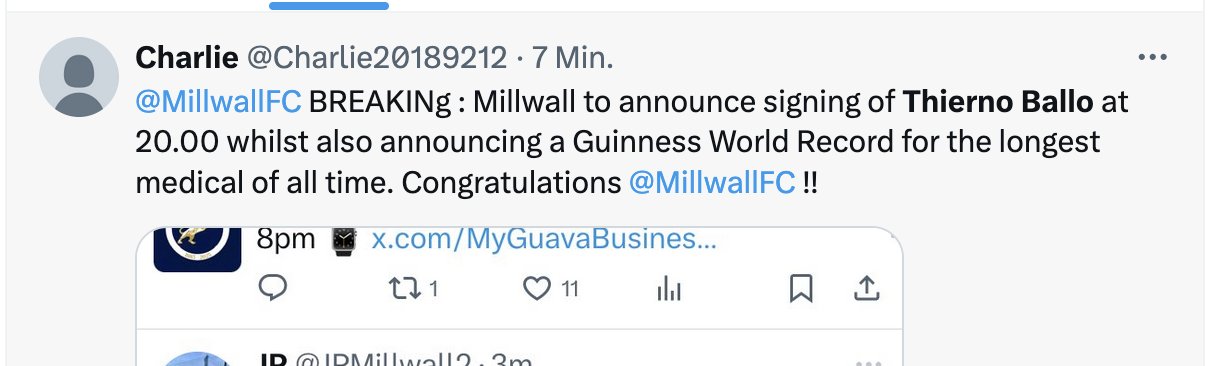The width and height of the screenshot is (1220, 366).
Task: Open the first @MillwallFC mention before BREAKINg
Action: 218,101
